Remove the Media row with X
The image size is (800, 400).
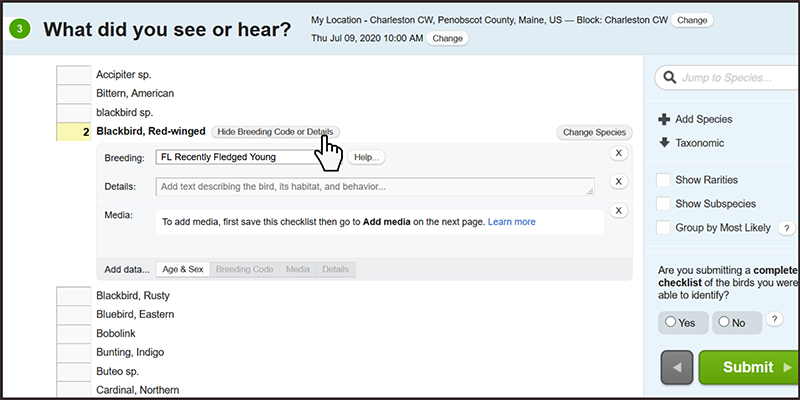[618, 210]
